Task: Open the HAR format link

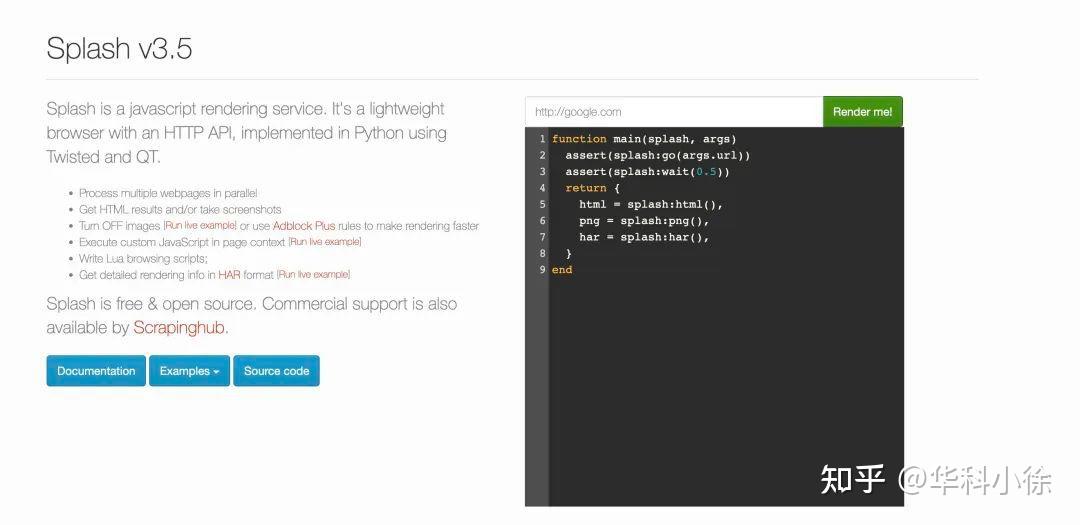Action: pyautogui.click(x=229, y=275)
